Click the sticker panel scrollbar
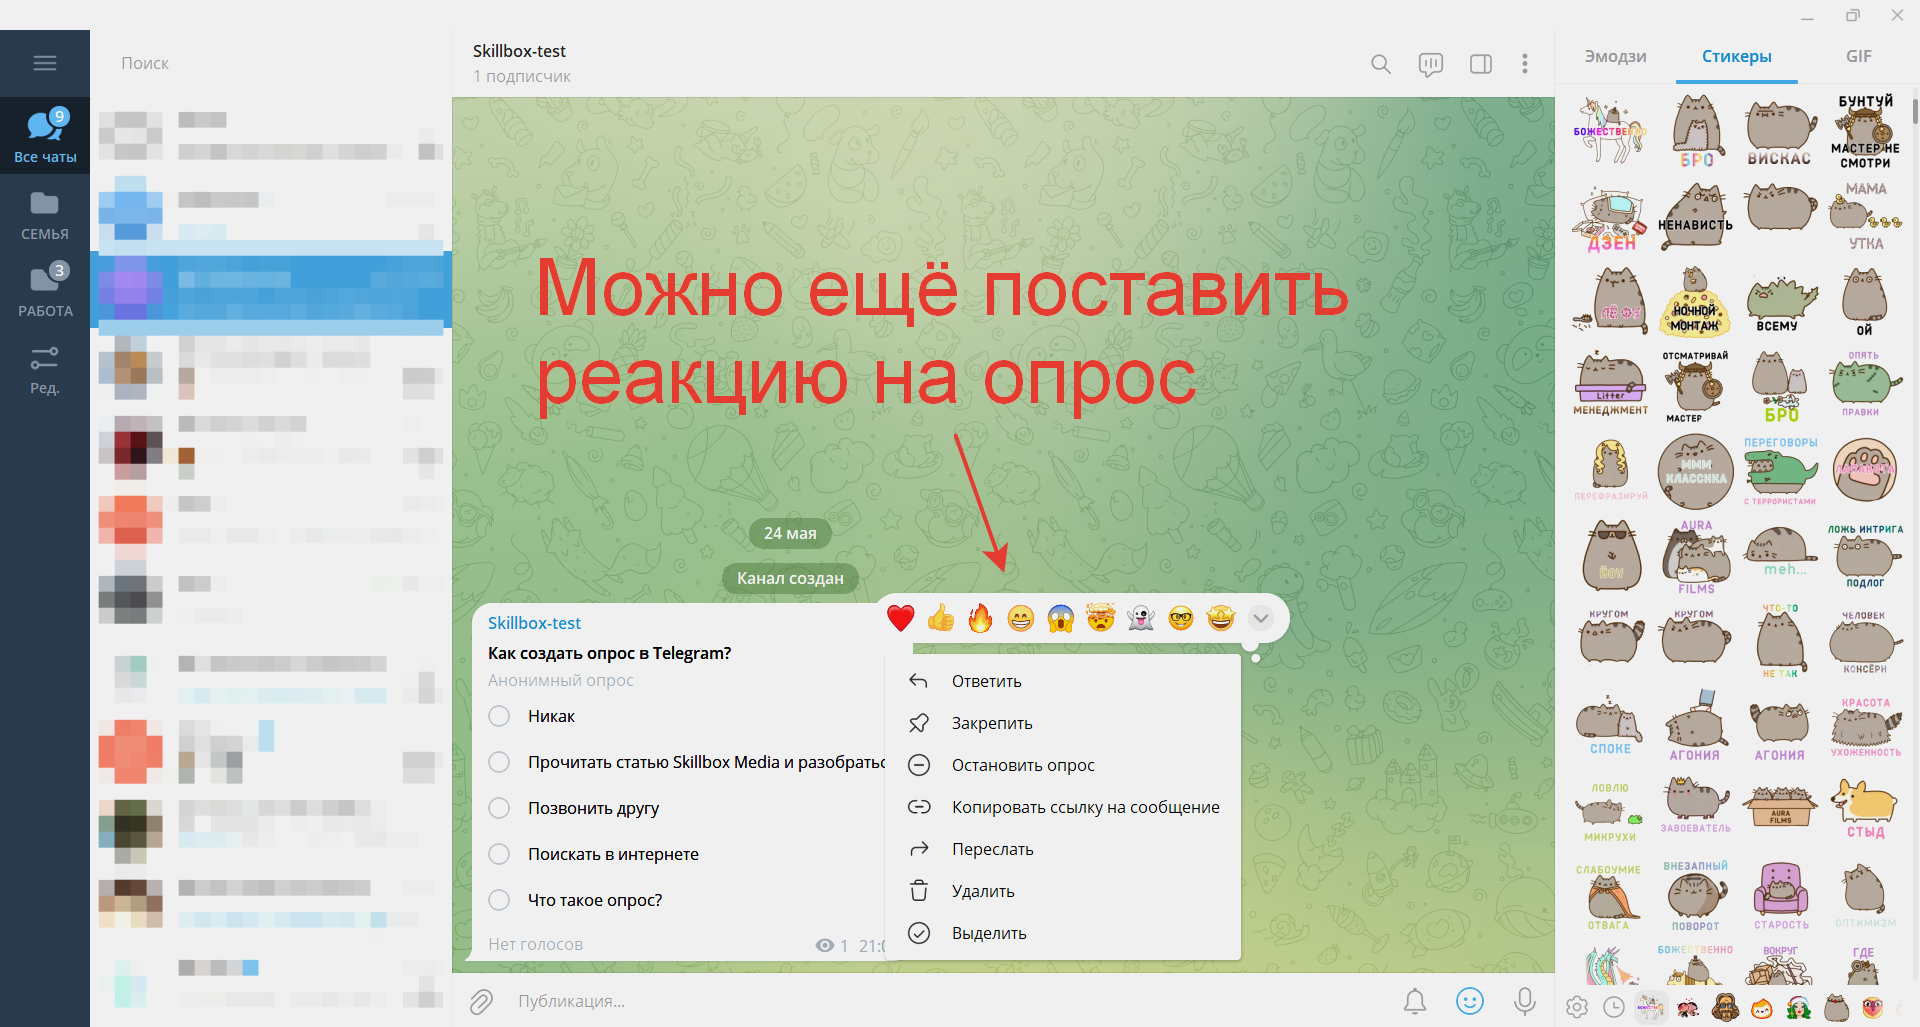Viewport: 1920px width, 1027px height. (1915, 110)
